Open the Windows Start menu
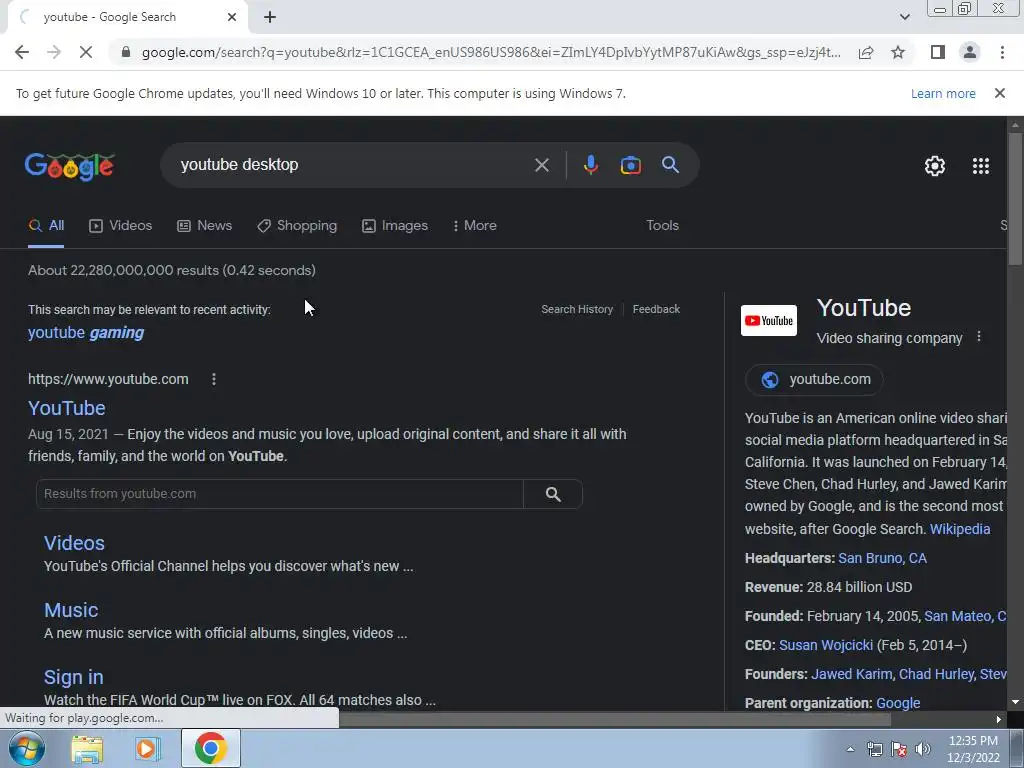1024x768 pixels. [x=25, y=748]
